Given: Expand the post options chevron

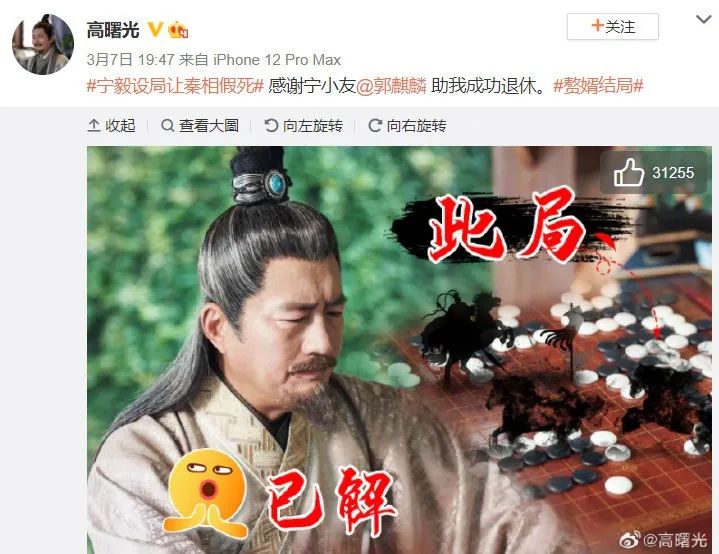Looking at the screenshot, I should [x=703, y=19].
